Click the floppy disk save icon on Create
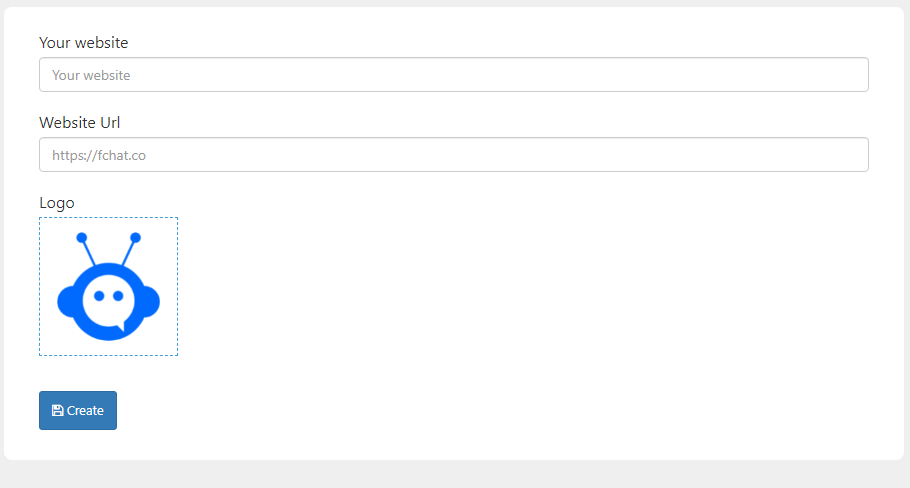 pyautogui.click(x=57, y=411)
